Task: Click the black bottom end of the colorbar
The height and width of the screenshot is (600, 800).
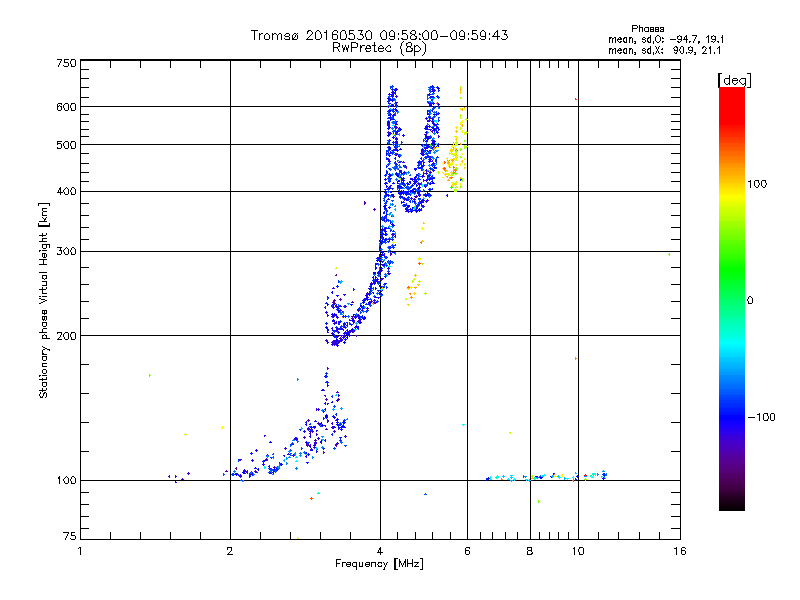Action: [x=732, y=503]
